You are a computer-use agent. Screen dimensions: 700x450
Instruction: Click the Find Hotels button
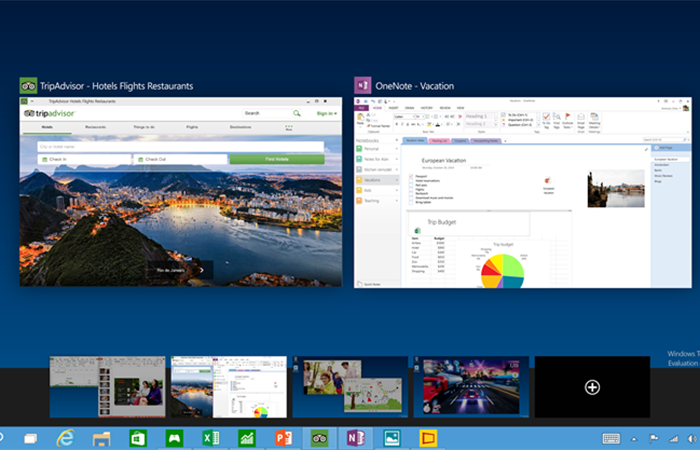(277, 159)
